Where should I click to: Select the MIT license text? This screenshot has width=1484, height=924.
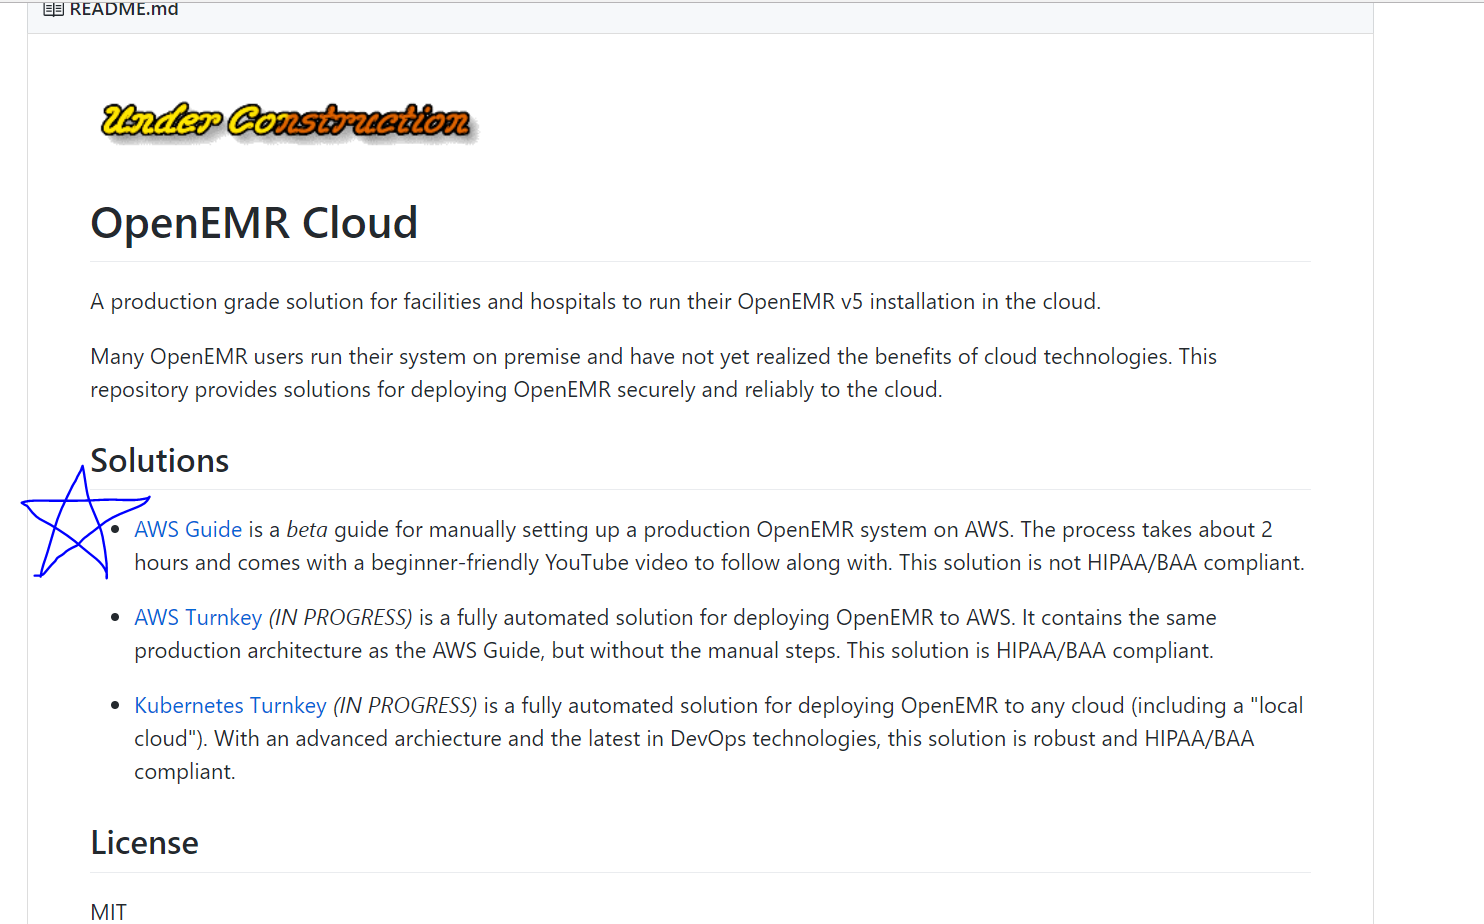pos(108,910)
